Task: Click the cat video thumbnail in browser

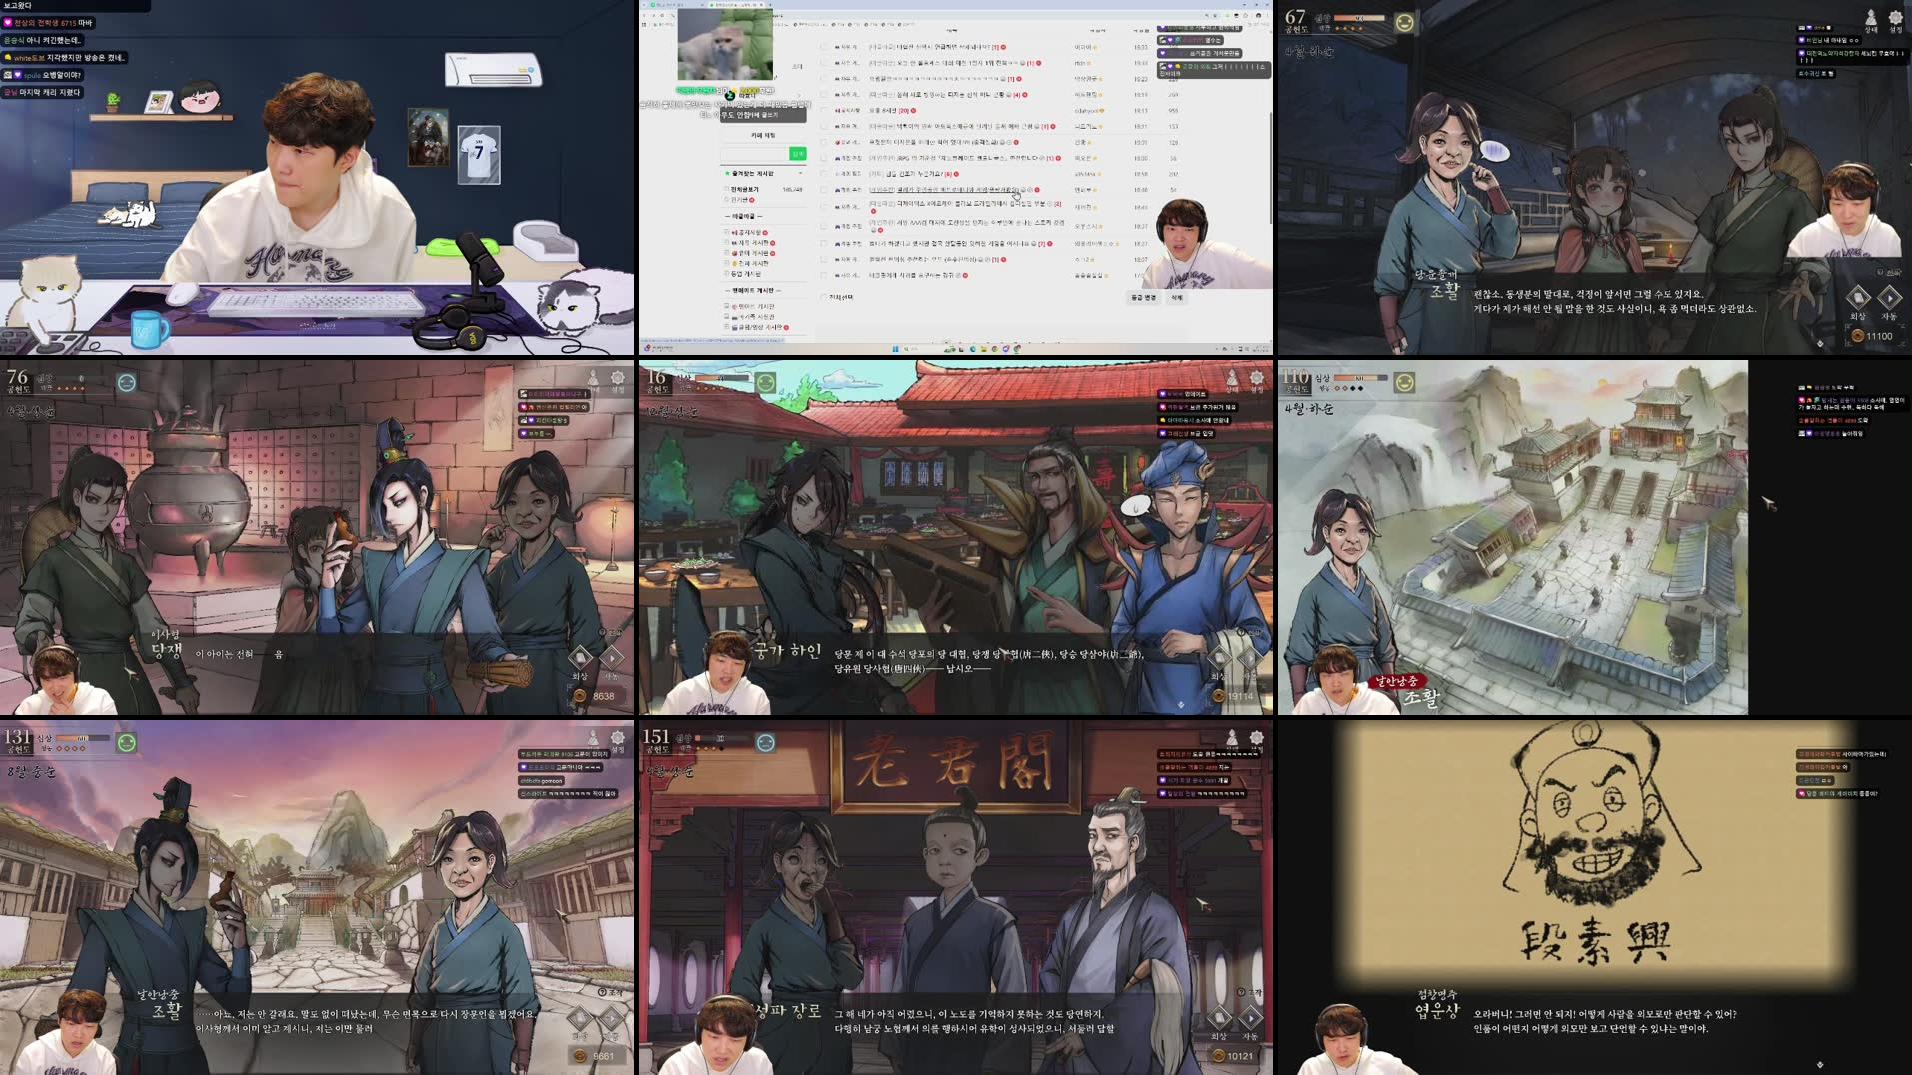Action: [725, 45]
